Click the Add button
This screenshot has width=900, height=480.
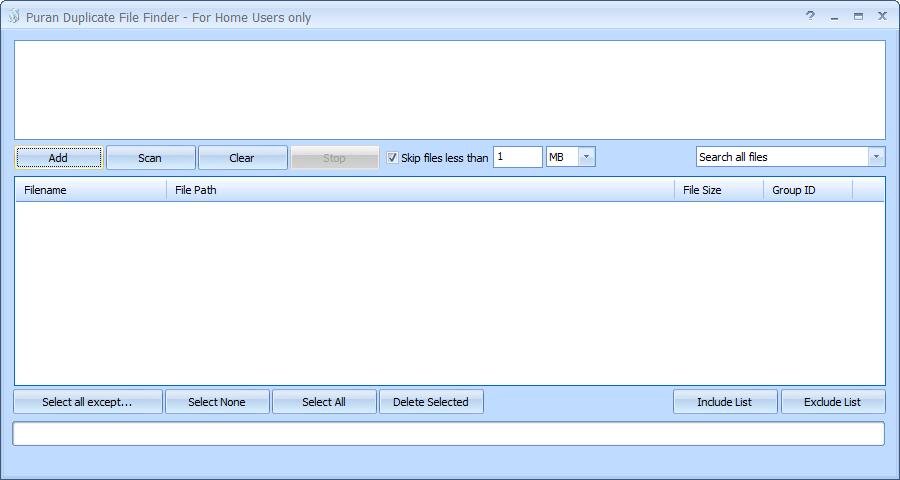59,157
